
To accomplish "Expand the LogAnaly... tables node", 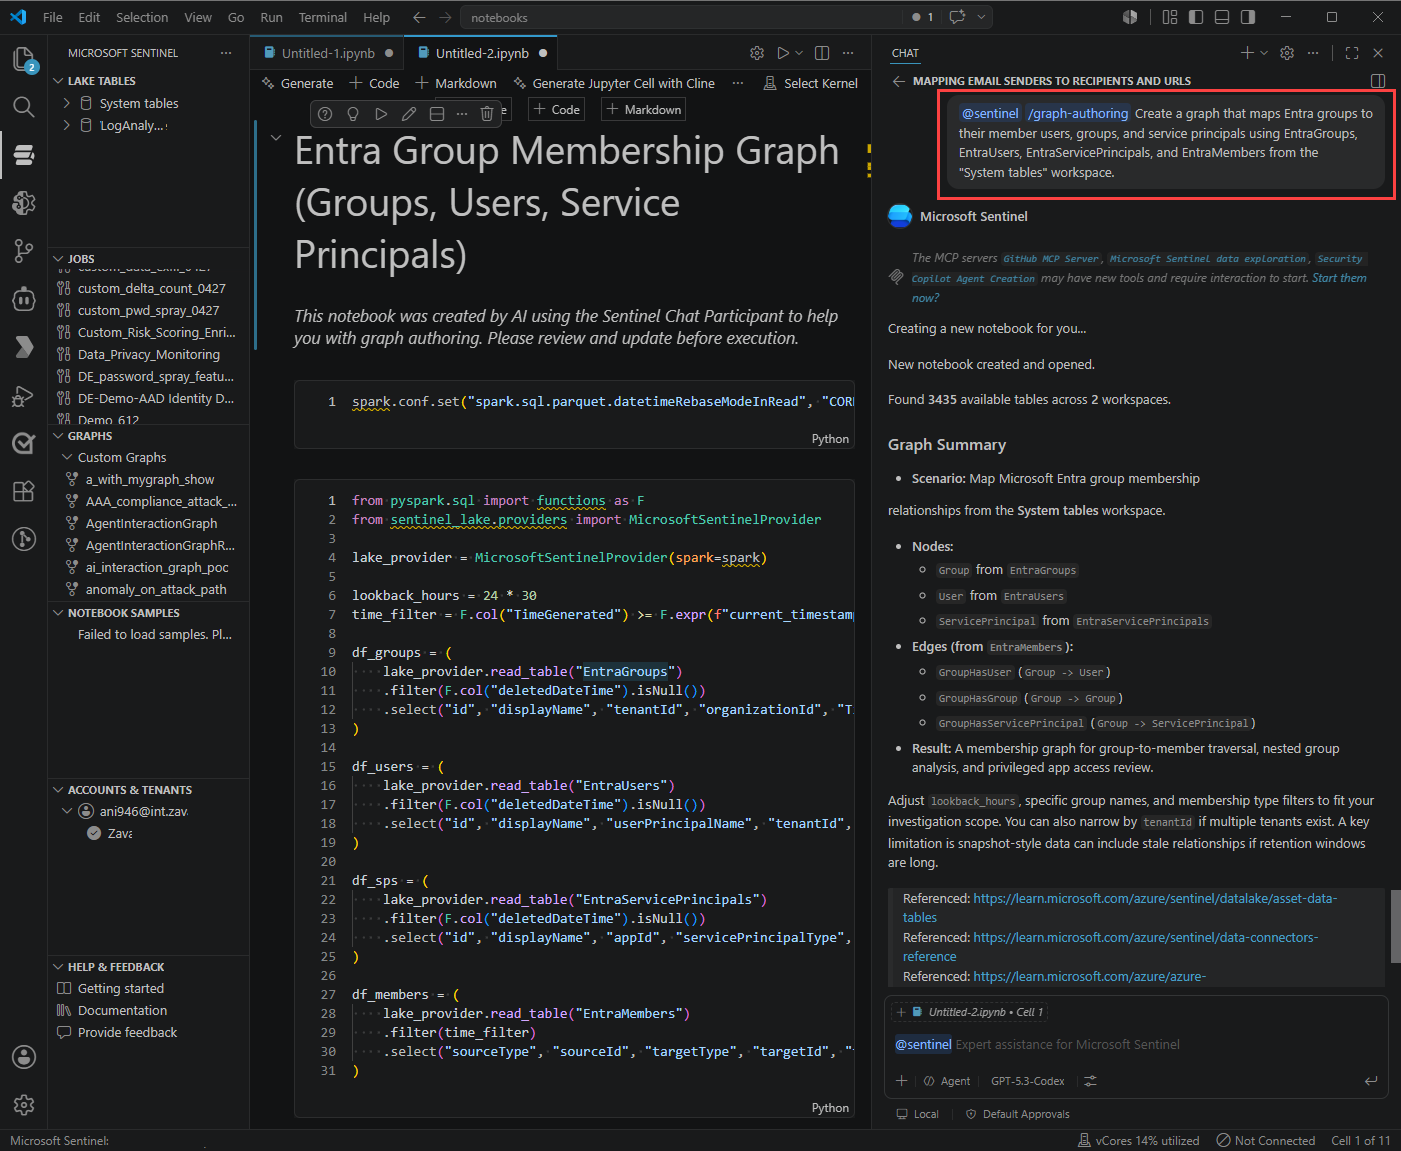I will [x=67, y=125].
